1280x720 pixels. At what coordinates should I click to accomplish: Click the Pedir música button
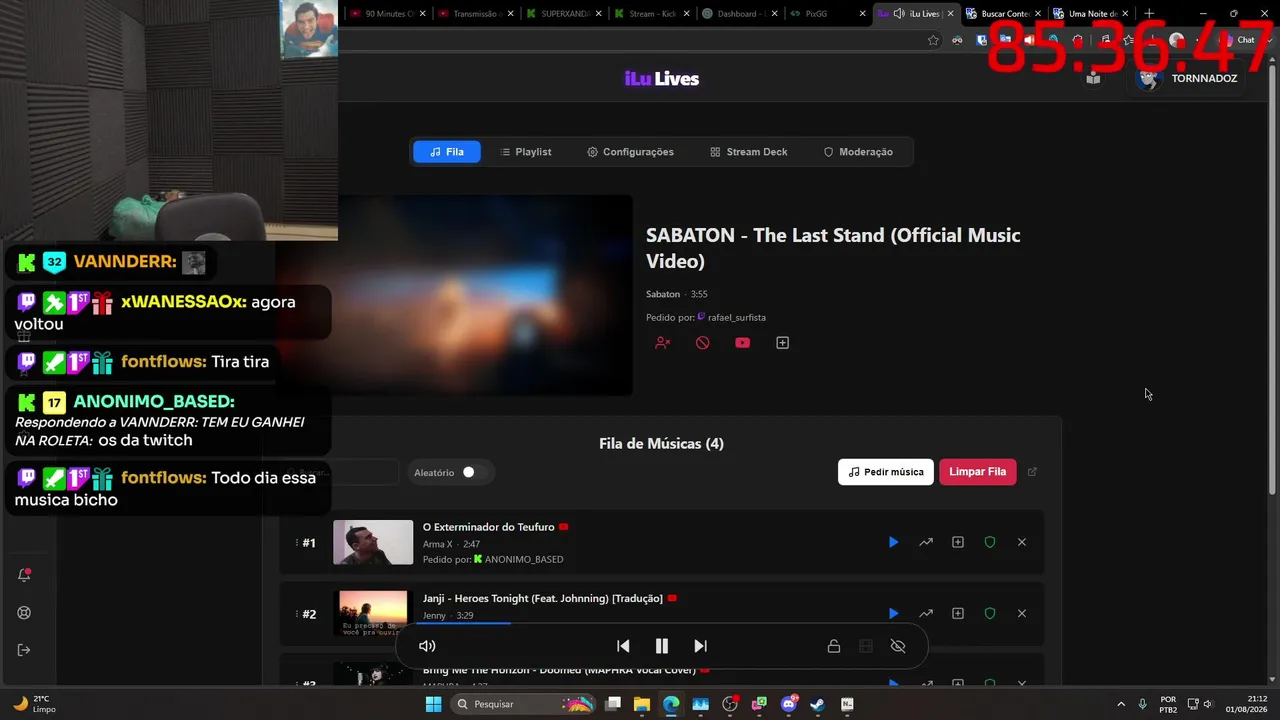(x=886, y=472)
